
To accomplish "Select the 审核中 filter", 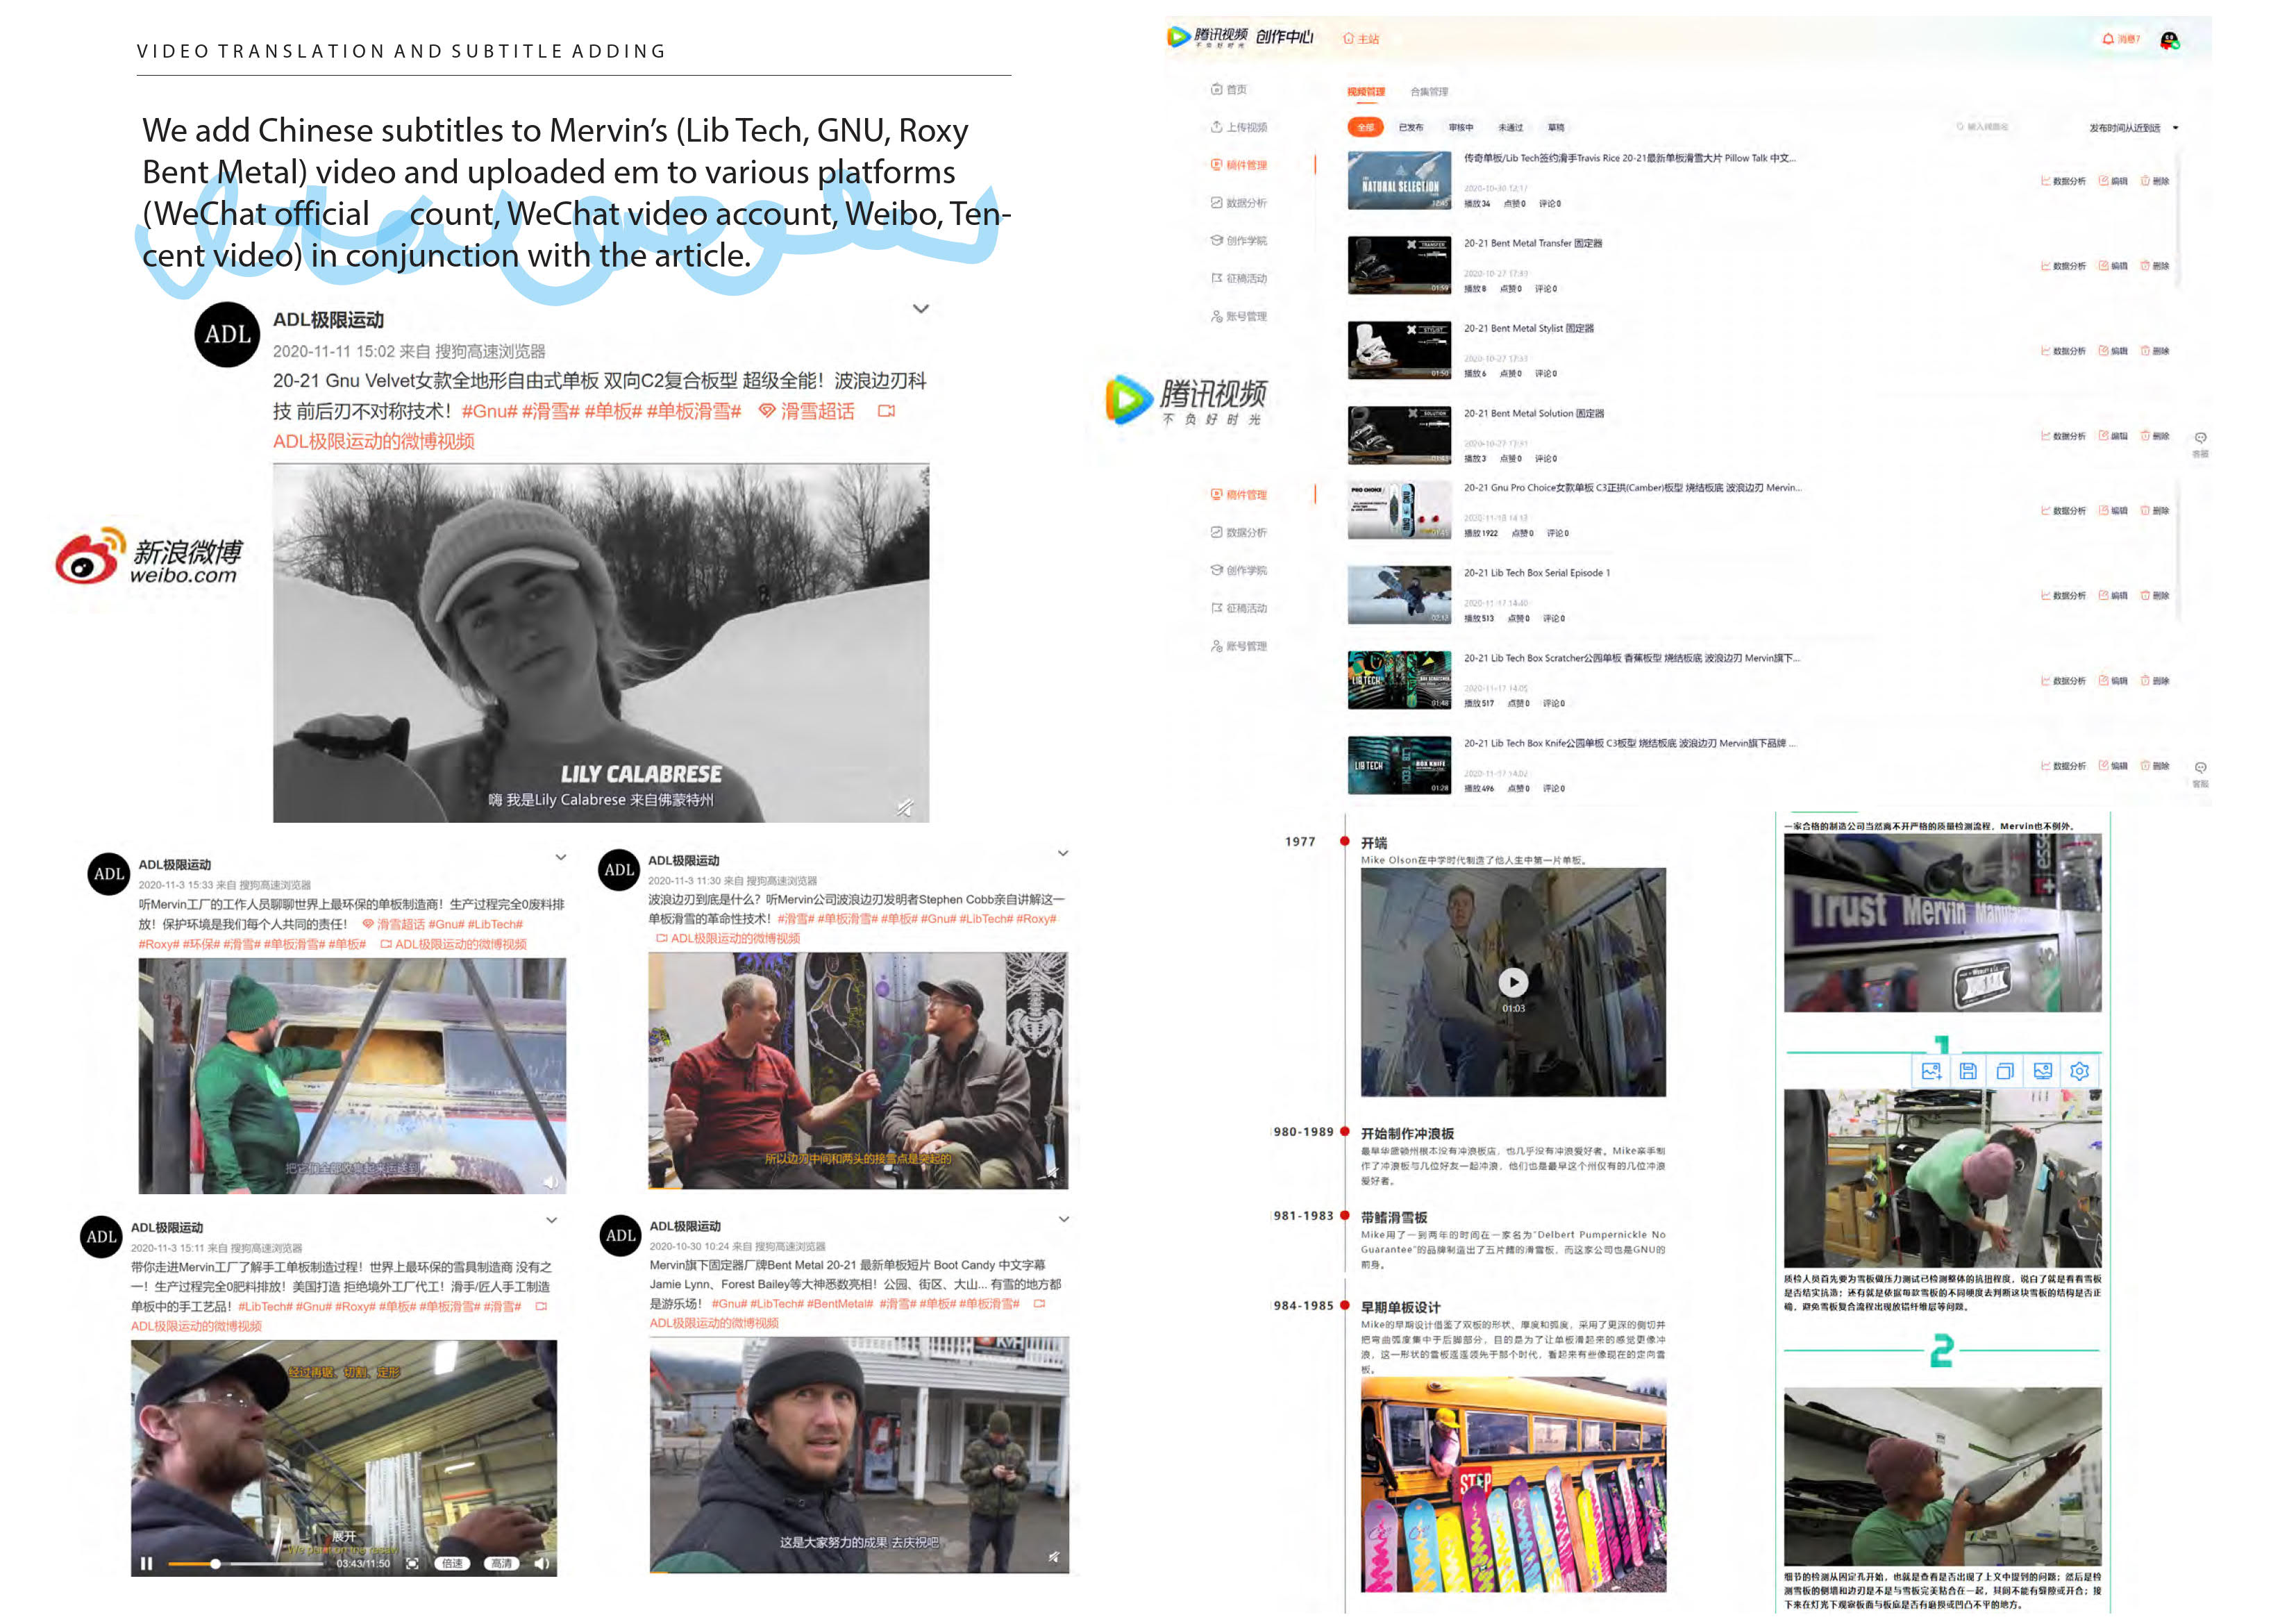I will pos(1461,127).
